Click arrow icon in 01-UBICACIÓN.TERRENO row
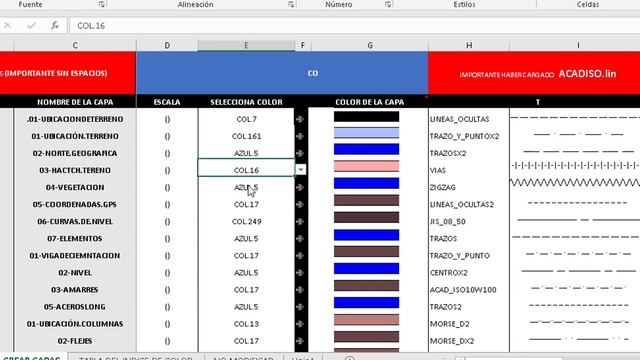Screen dimensions: 640x360 click(300, 136)
